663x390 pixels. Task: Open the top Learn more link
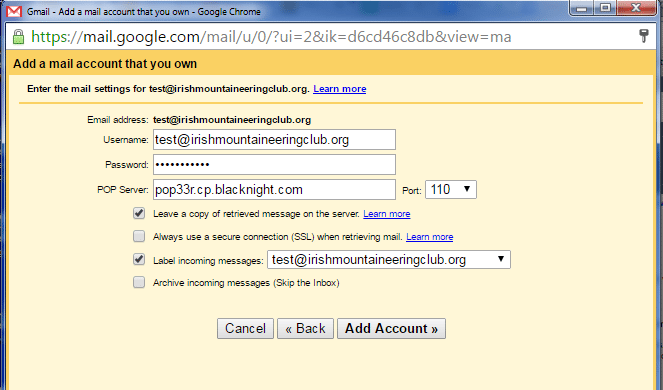[x=340, y=89]
